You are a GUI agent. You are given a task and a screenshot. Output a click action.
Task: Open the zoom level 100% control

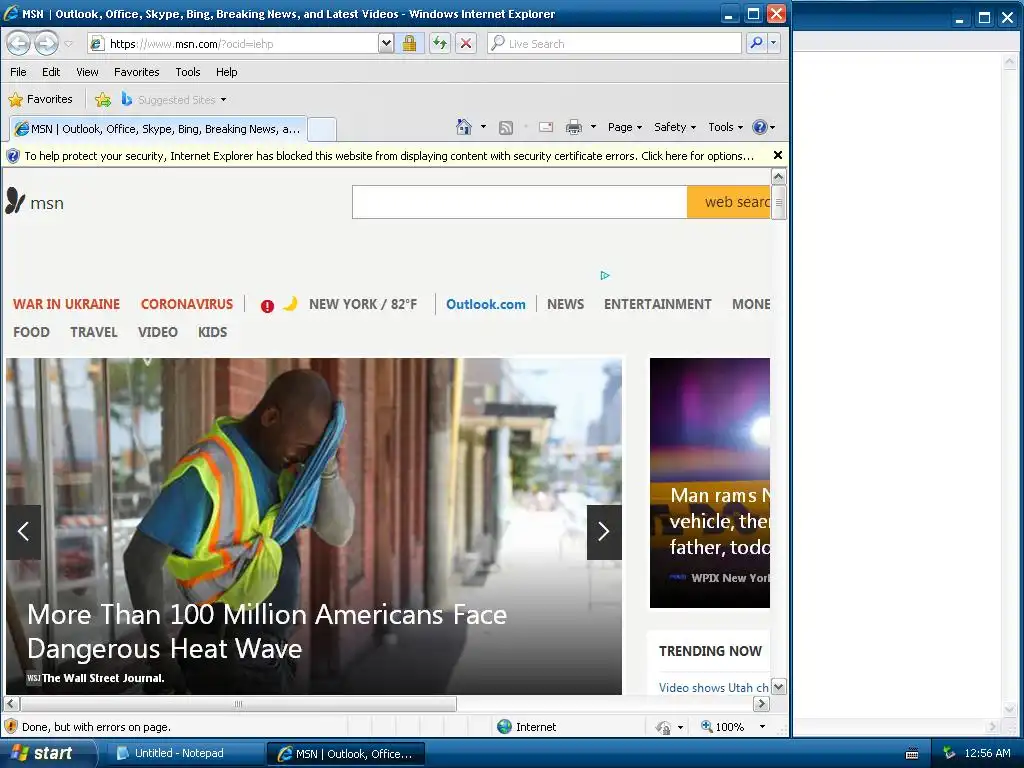pos(733,727)
